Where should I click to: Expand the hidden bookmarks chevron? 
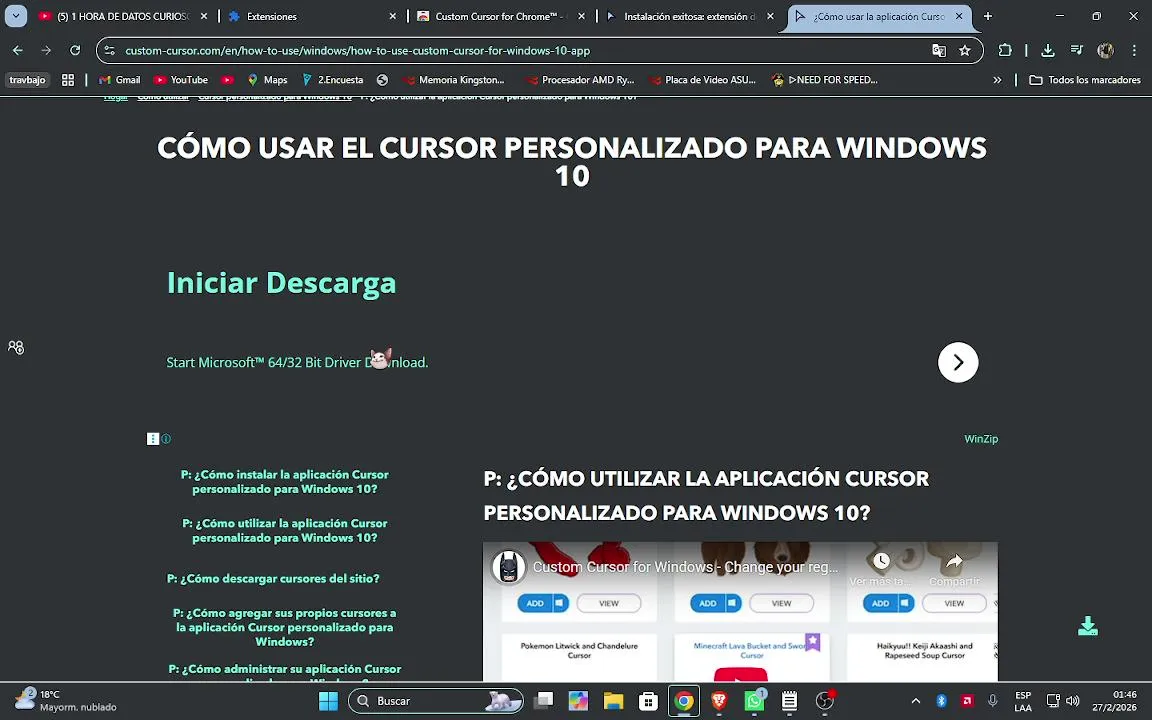click(x=997, y=79)
